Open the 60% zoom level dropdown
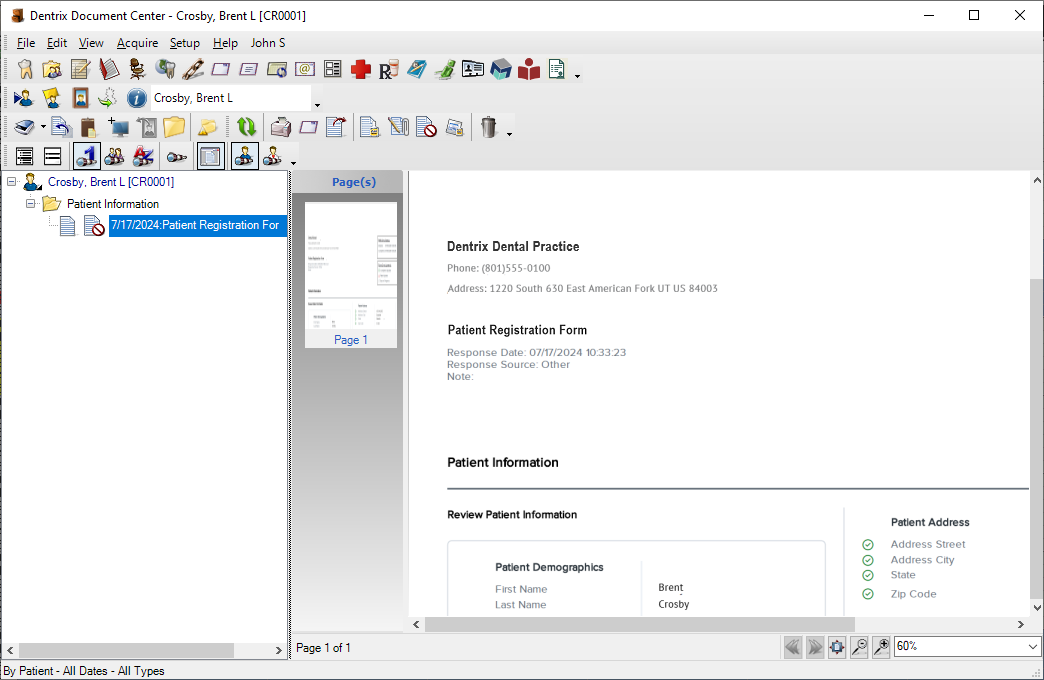This screenshot has height=680, width=1044. pyautogui.click(x=1033, y=647)
